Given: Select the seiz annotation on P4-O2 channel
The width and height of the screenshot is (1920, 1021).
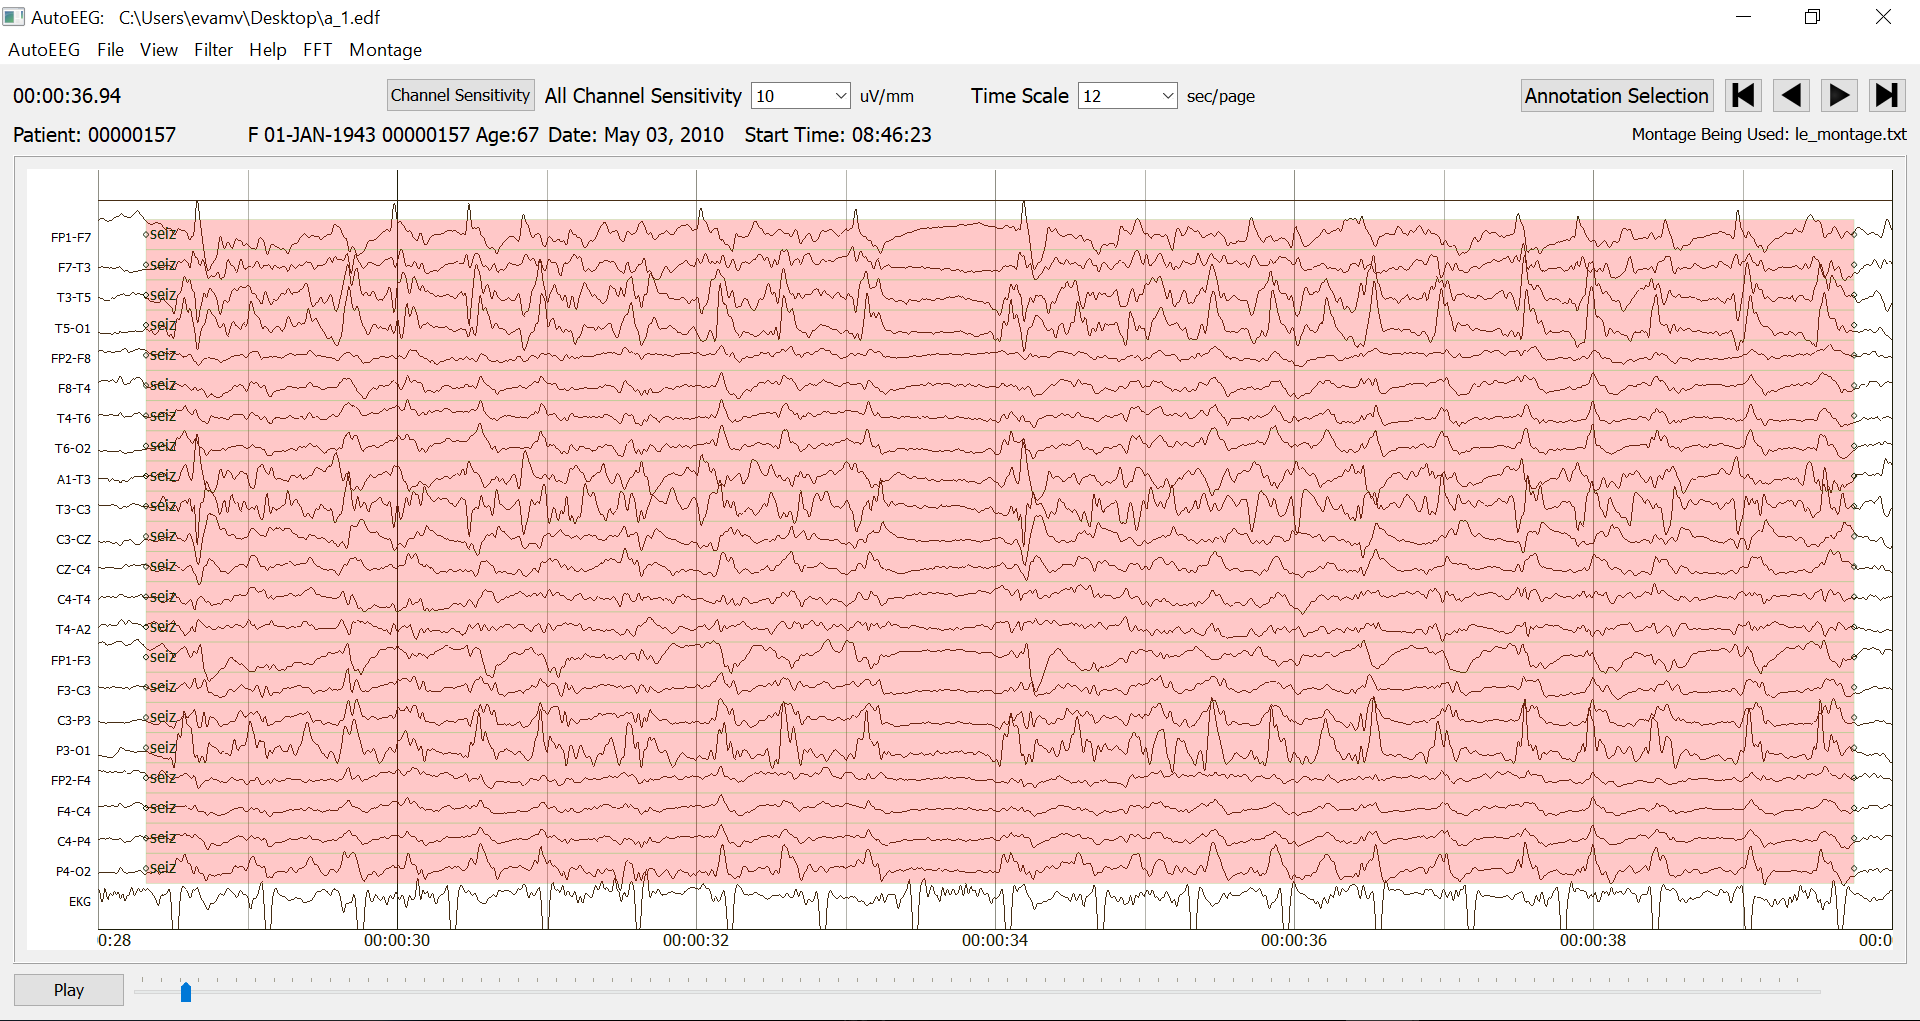Looking at the screenshot, I should pyautogui.click(x=162, y=868).
